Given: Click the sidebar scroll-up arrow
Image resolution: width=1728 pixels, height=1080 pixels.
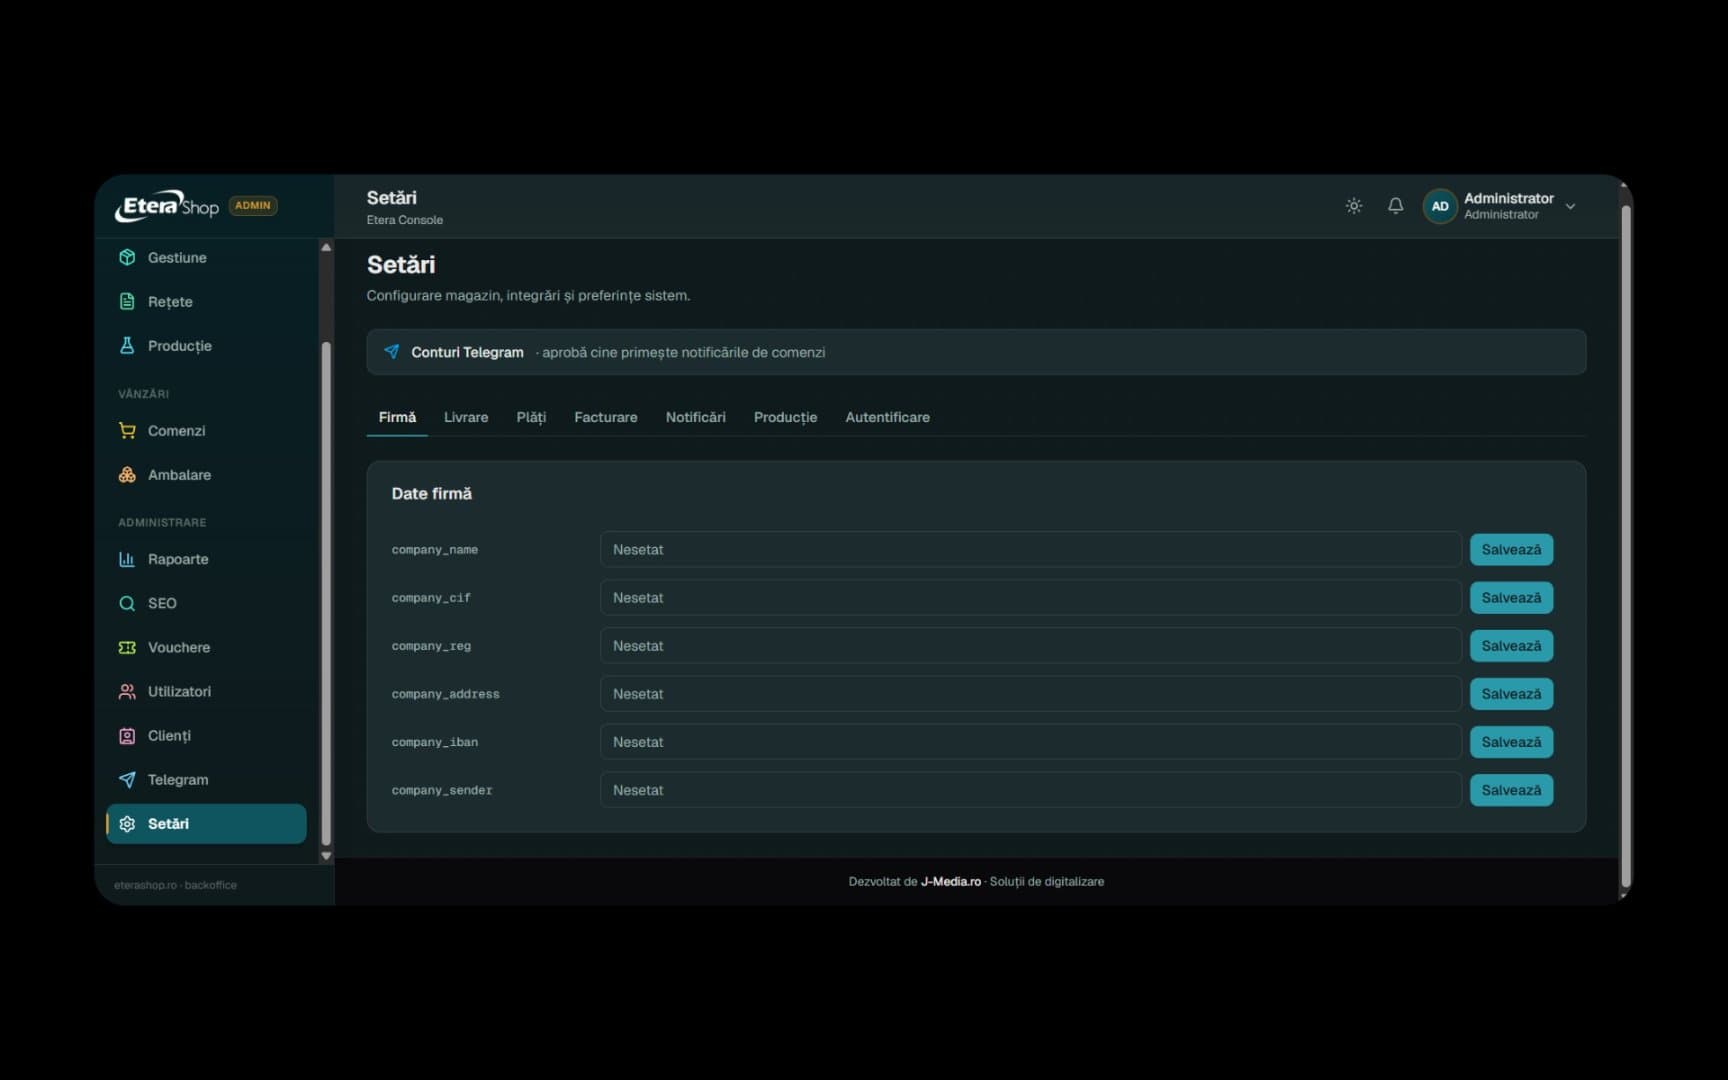Looking at the screenshot, I should point(326,247).
